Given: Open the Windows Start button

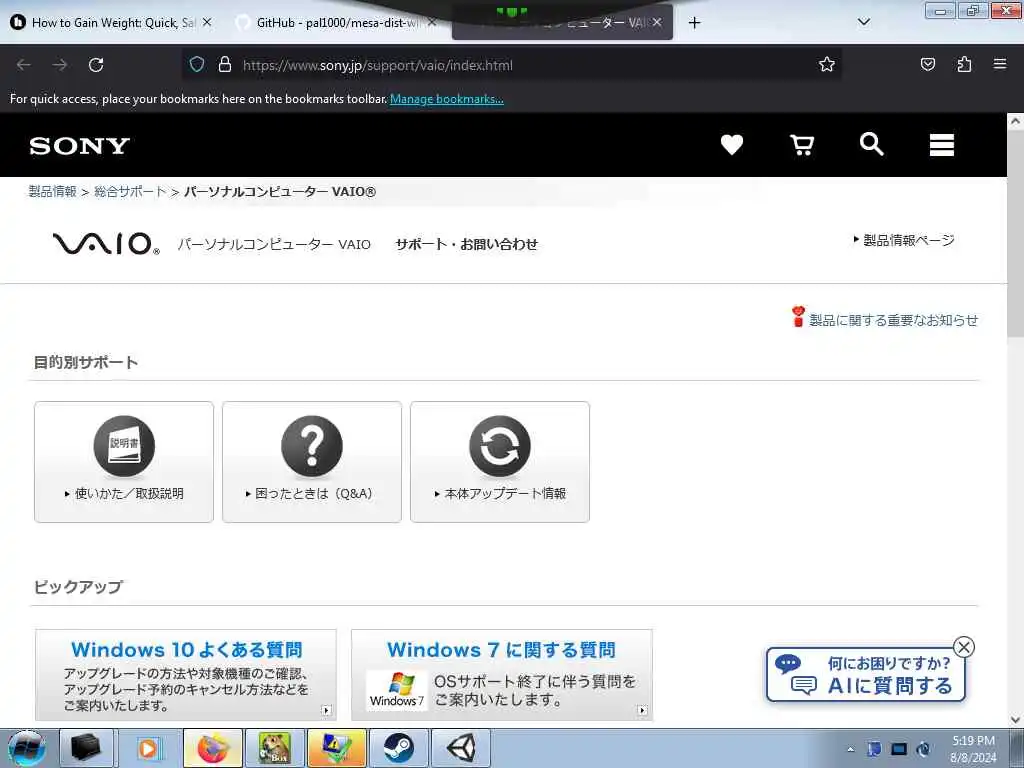Looking at the screenshot, I should [x=27, y=748].
